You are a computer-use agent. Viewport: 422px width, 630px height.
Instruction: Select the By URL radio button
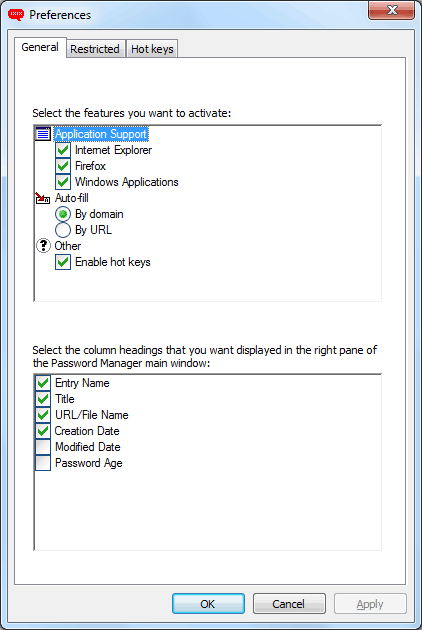coord(63,230)
